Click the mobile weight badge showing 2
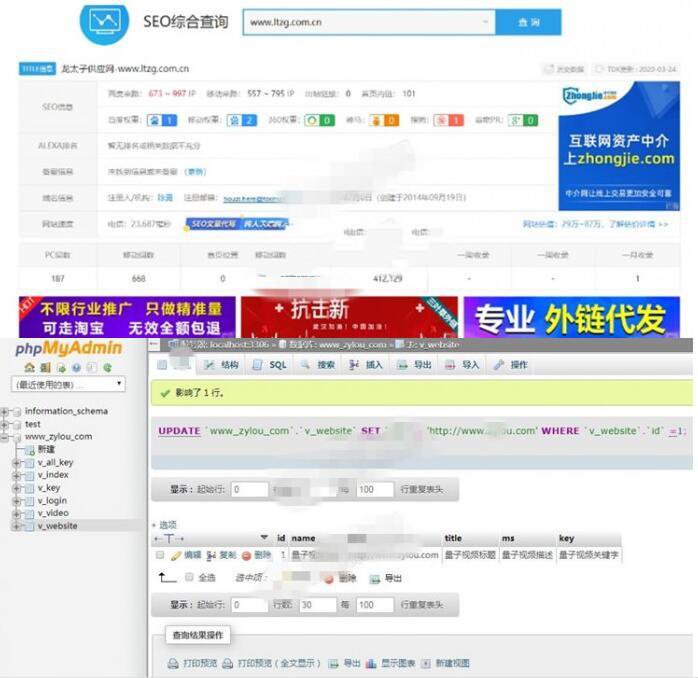The image size is (698, 678). click(242, 120)
